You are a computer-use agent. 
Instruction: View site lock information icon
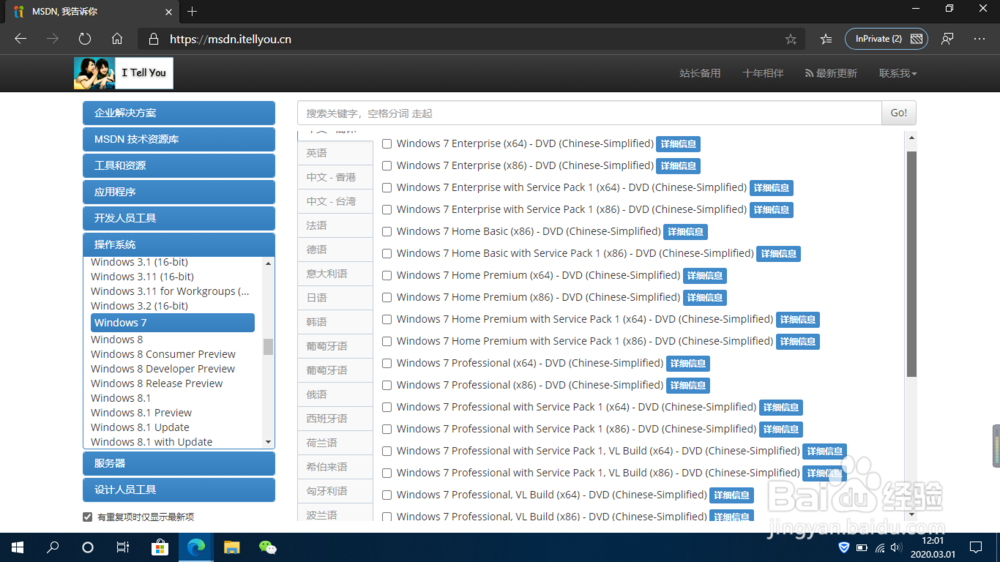pos(153,39)
